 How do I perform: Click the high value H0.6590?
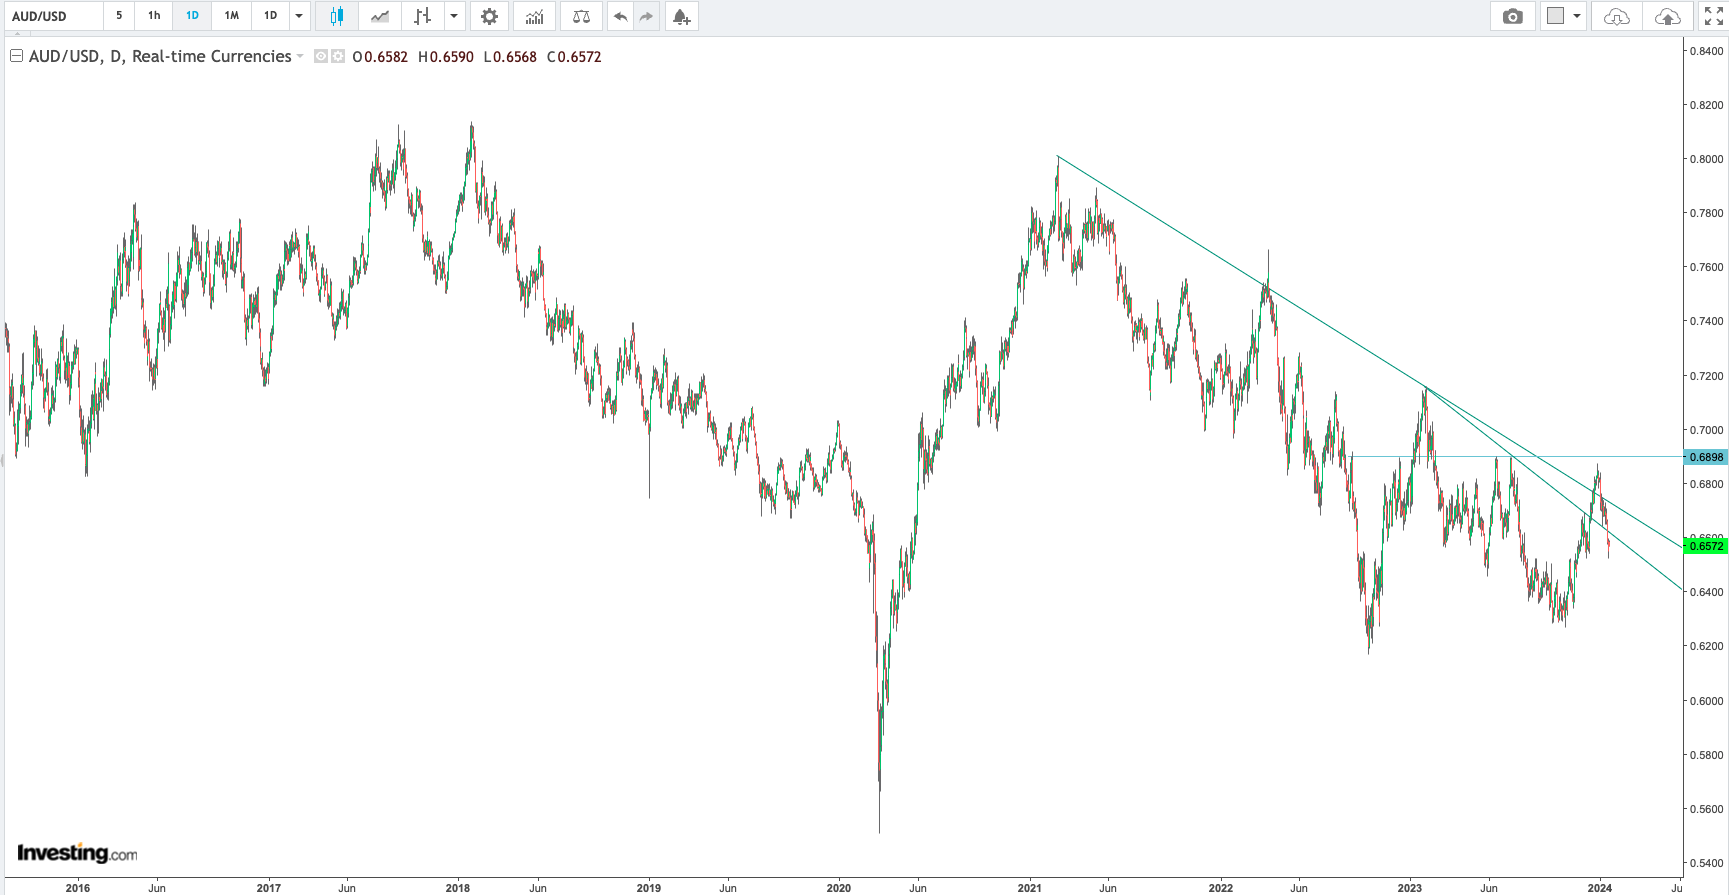(x=446, y=57)
